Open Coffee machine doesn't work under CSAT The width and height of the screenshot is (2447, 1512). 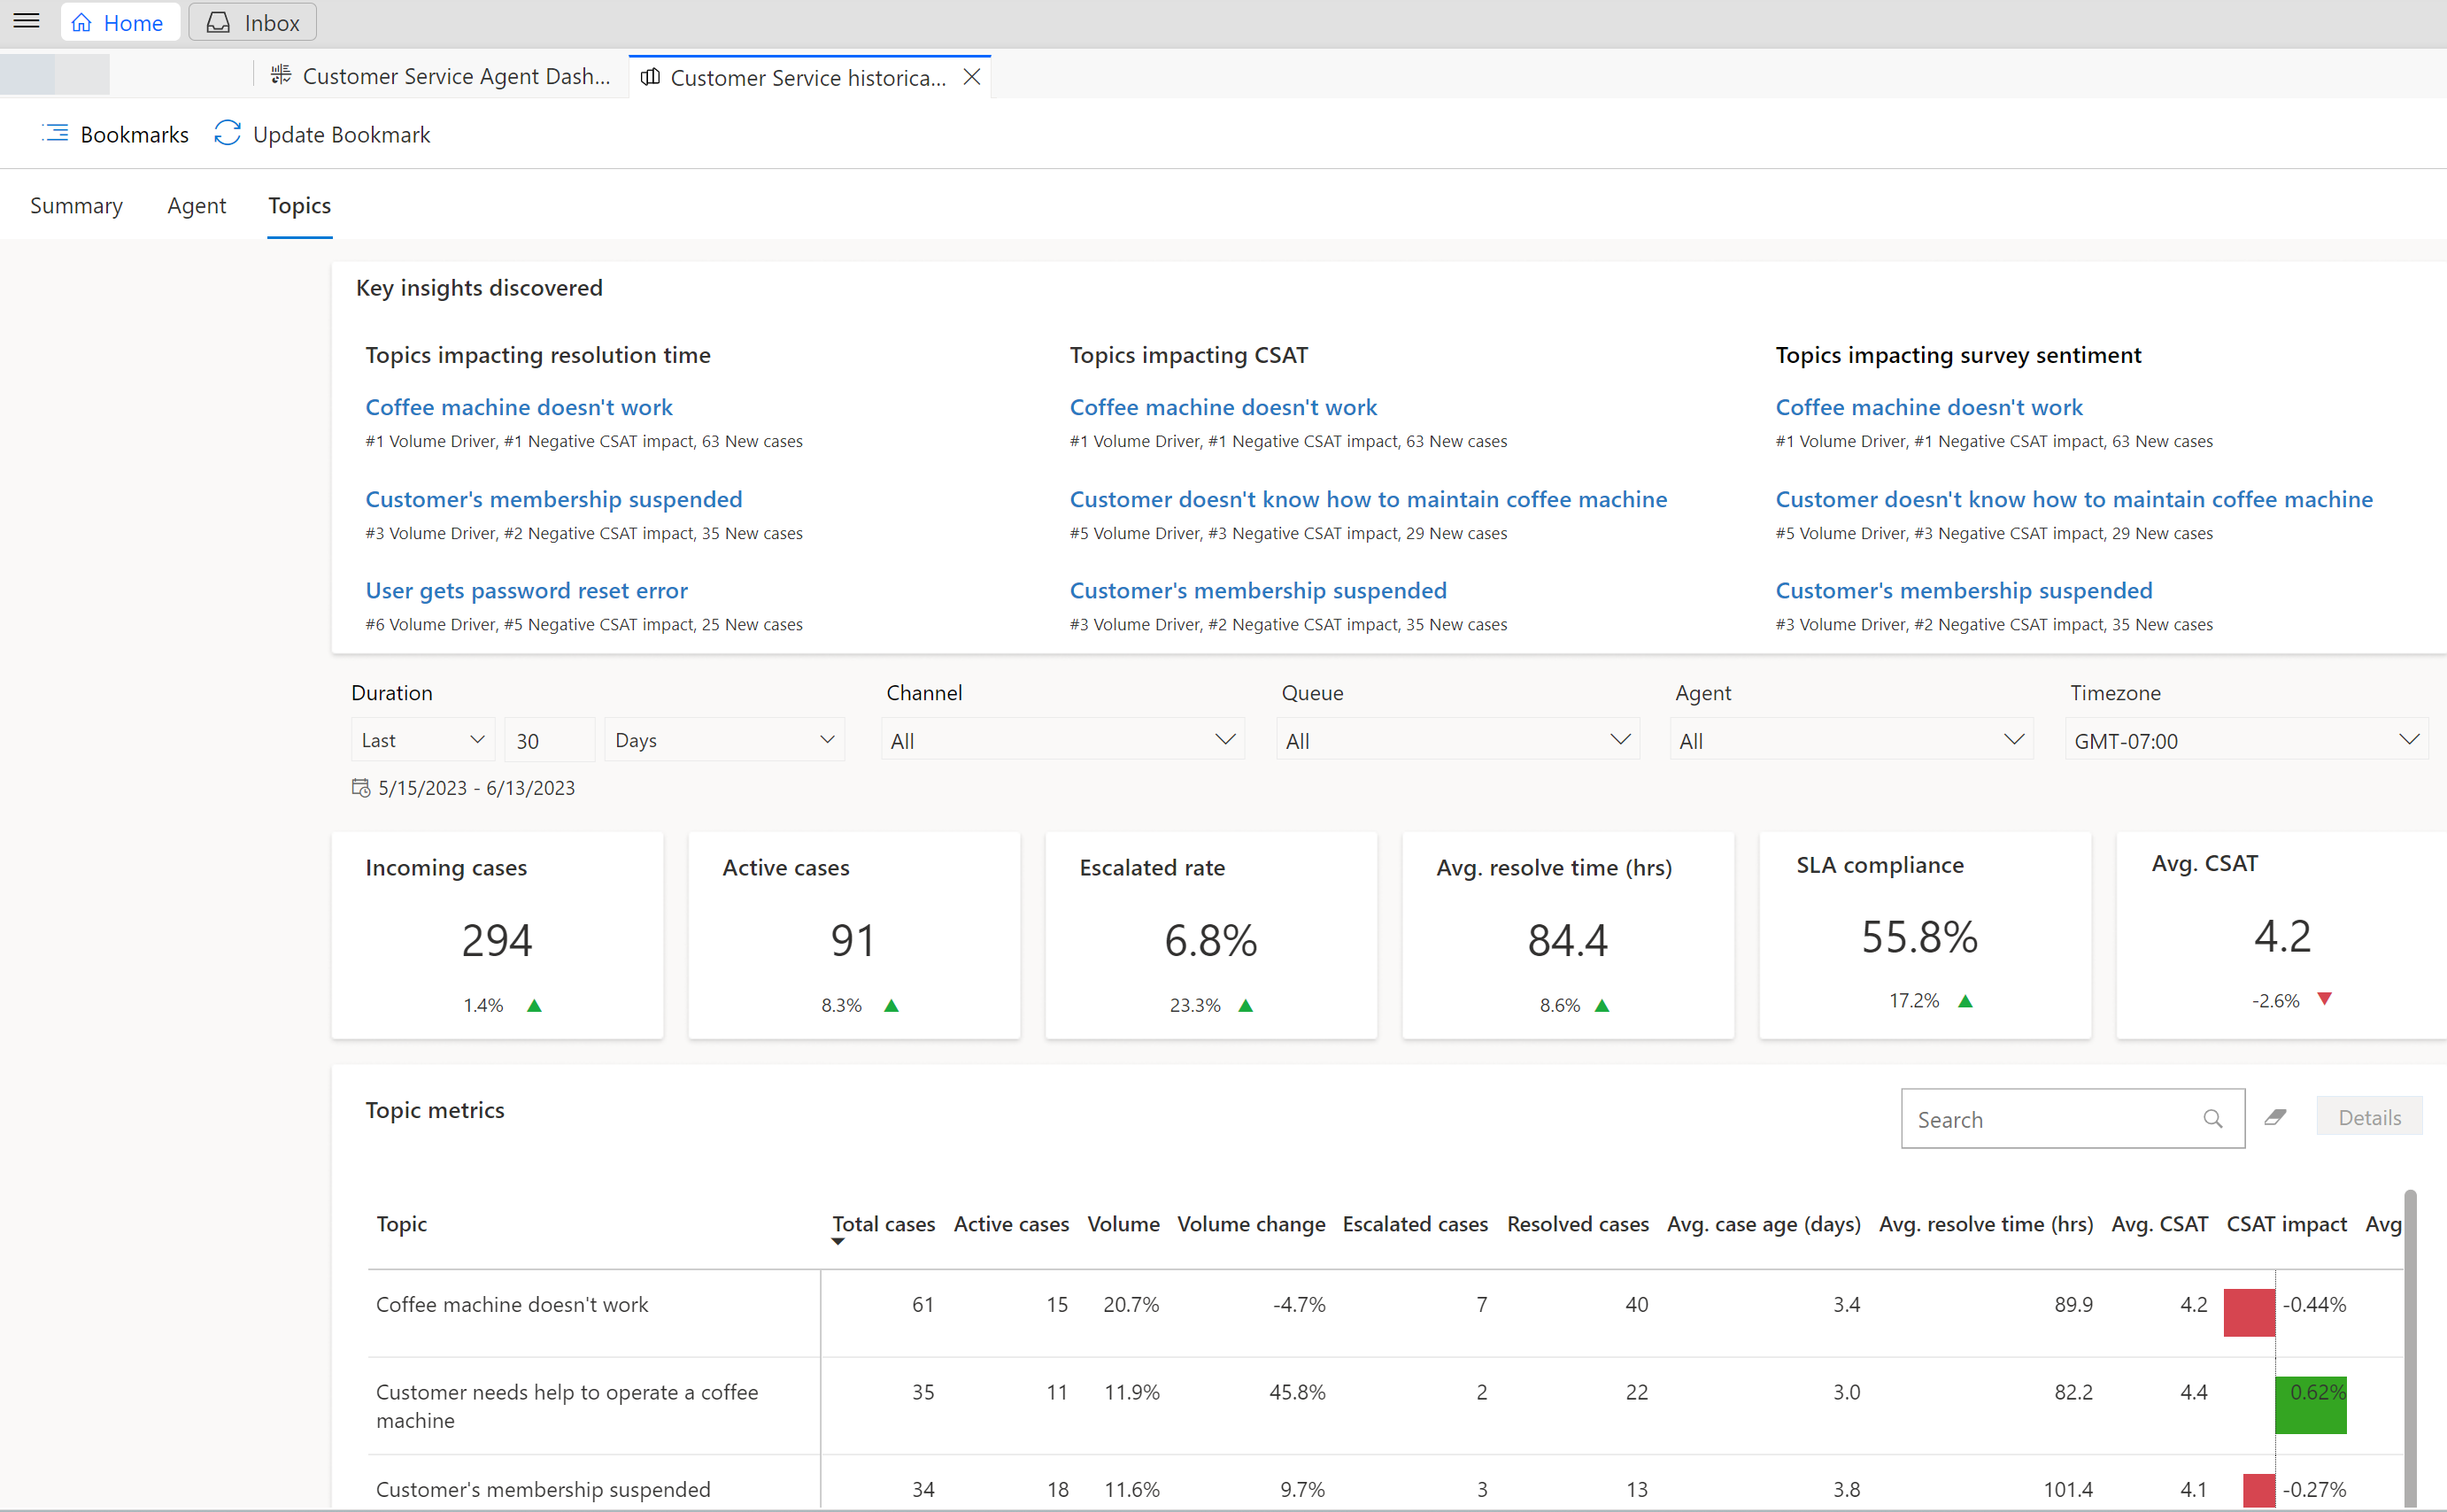pos(1223,407)
